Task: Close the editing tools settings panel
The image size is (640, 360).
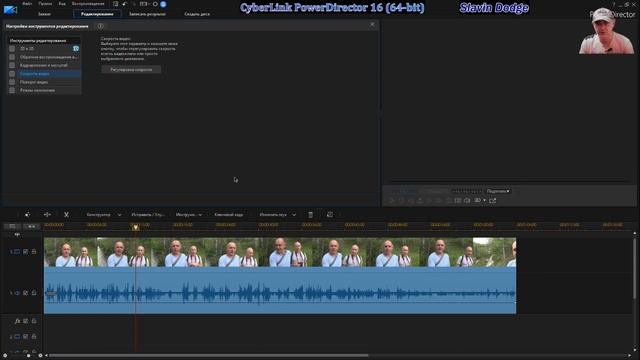Action: click(x=372, y=24)
